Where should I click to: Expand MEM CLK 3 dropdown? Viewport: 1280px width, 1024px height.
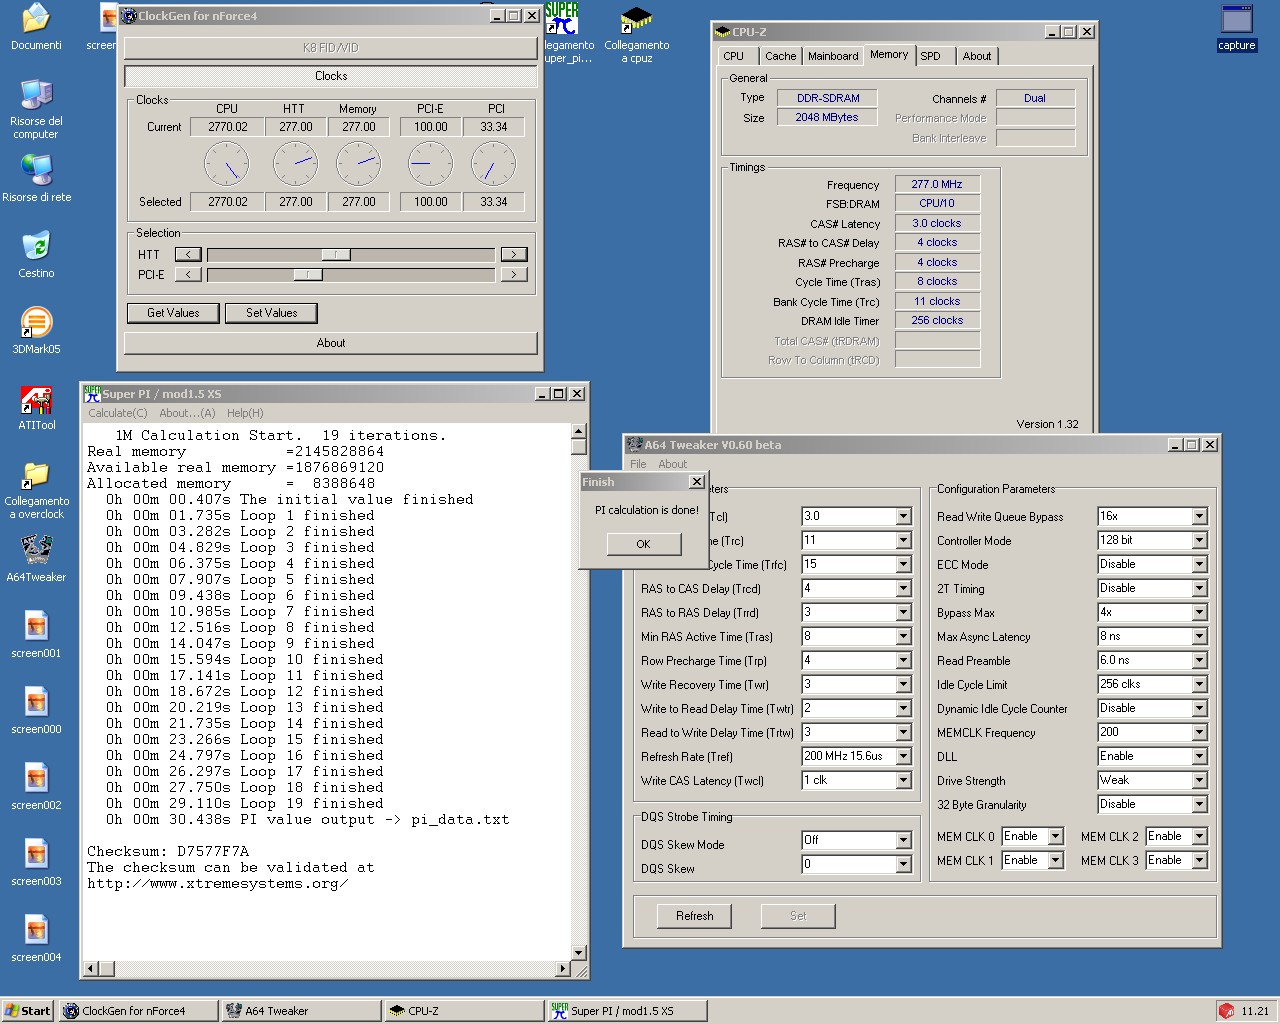click(x=1199, y=861)
